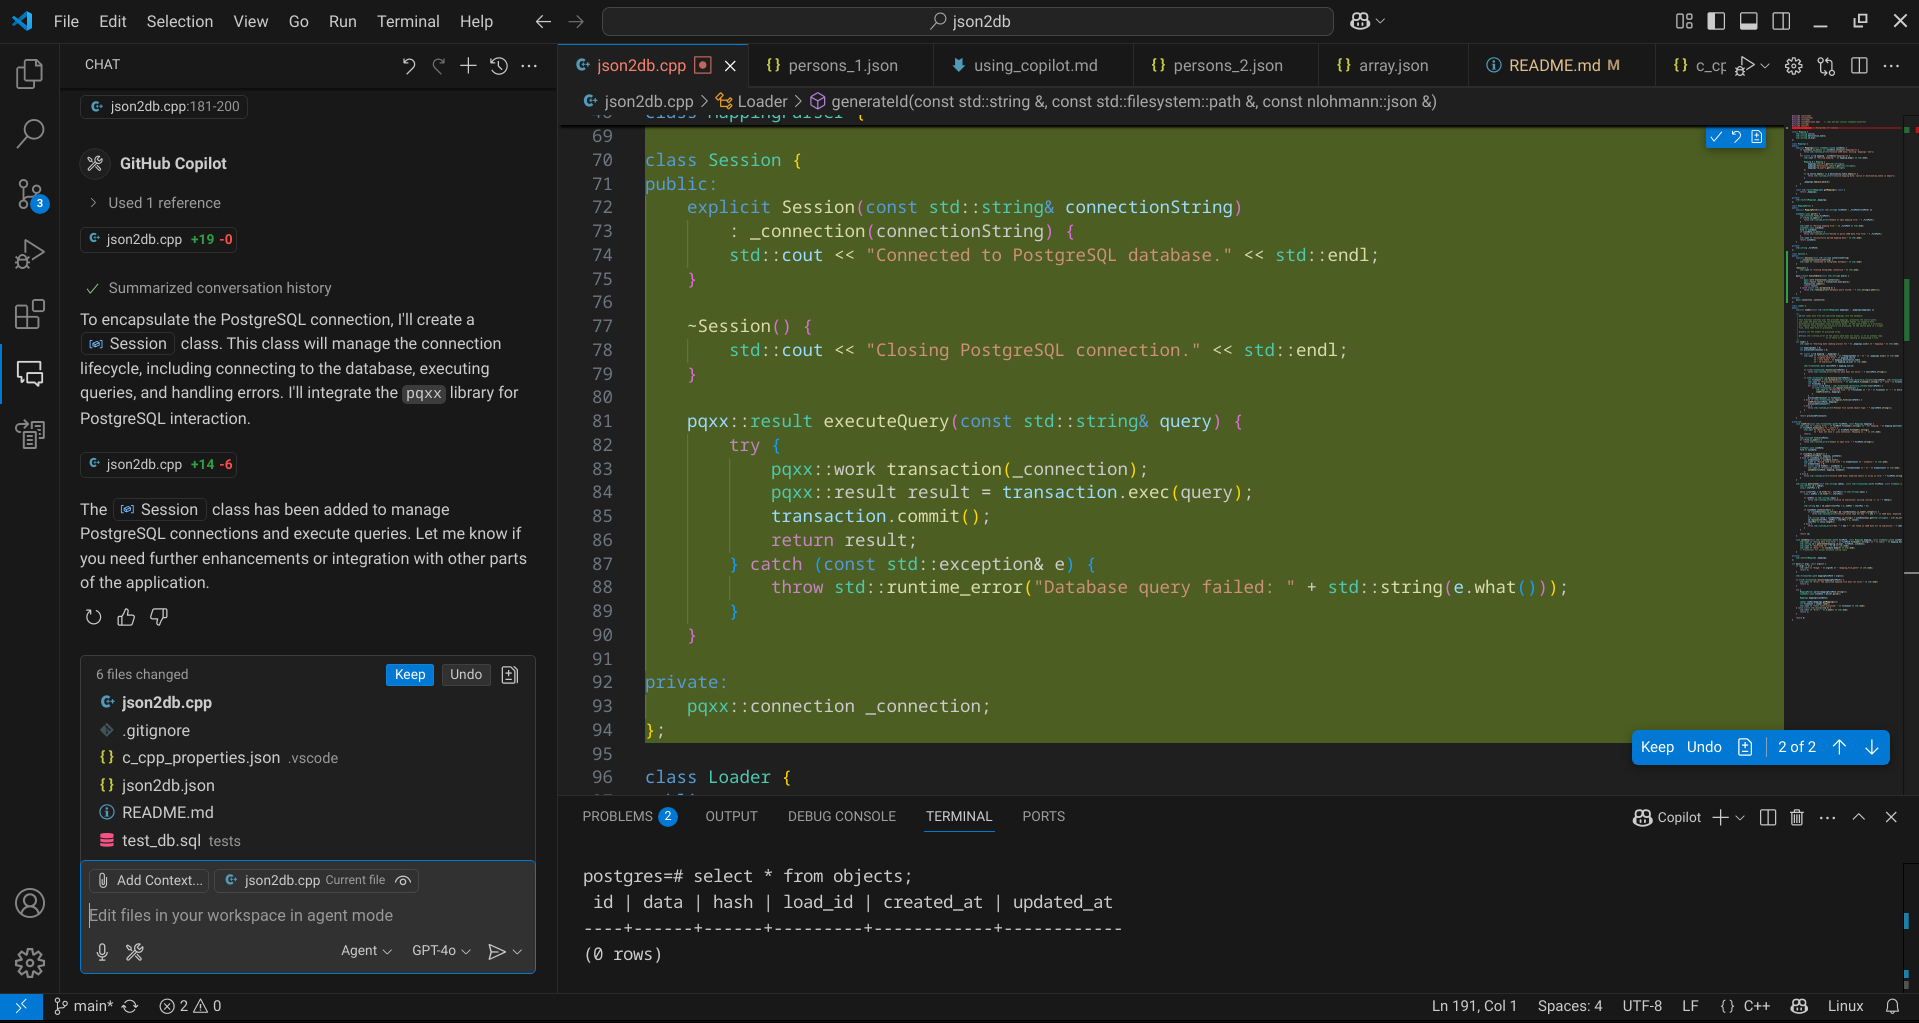Kill terminal with trash icon

tap(1797, 817)
